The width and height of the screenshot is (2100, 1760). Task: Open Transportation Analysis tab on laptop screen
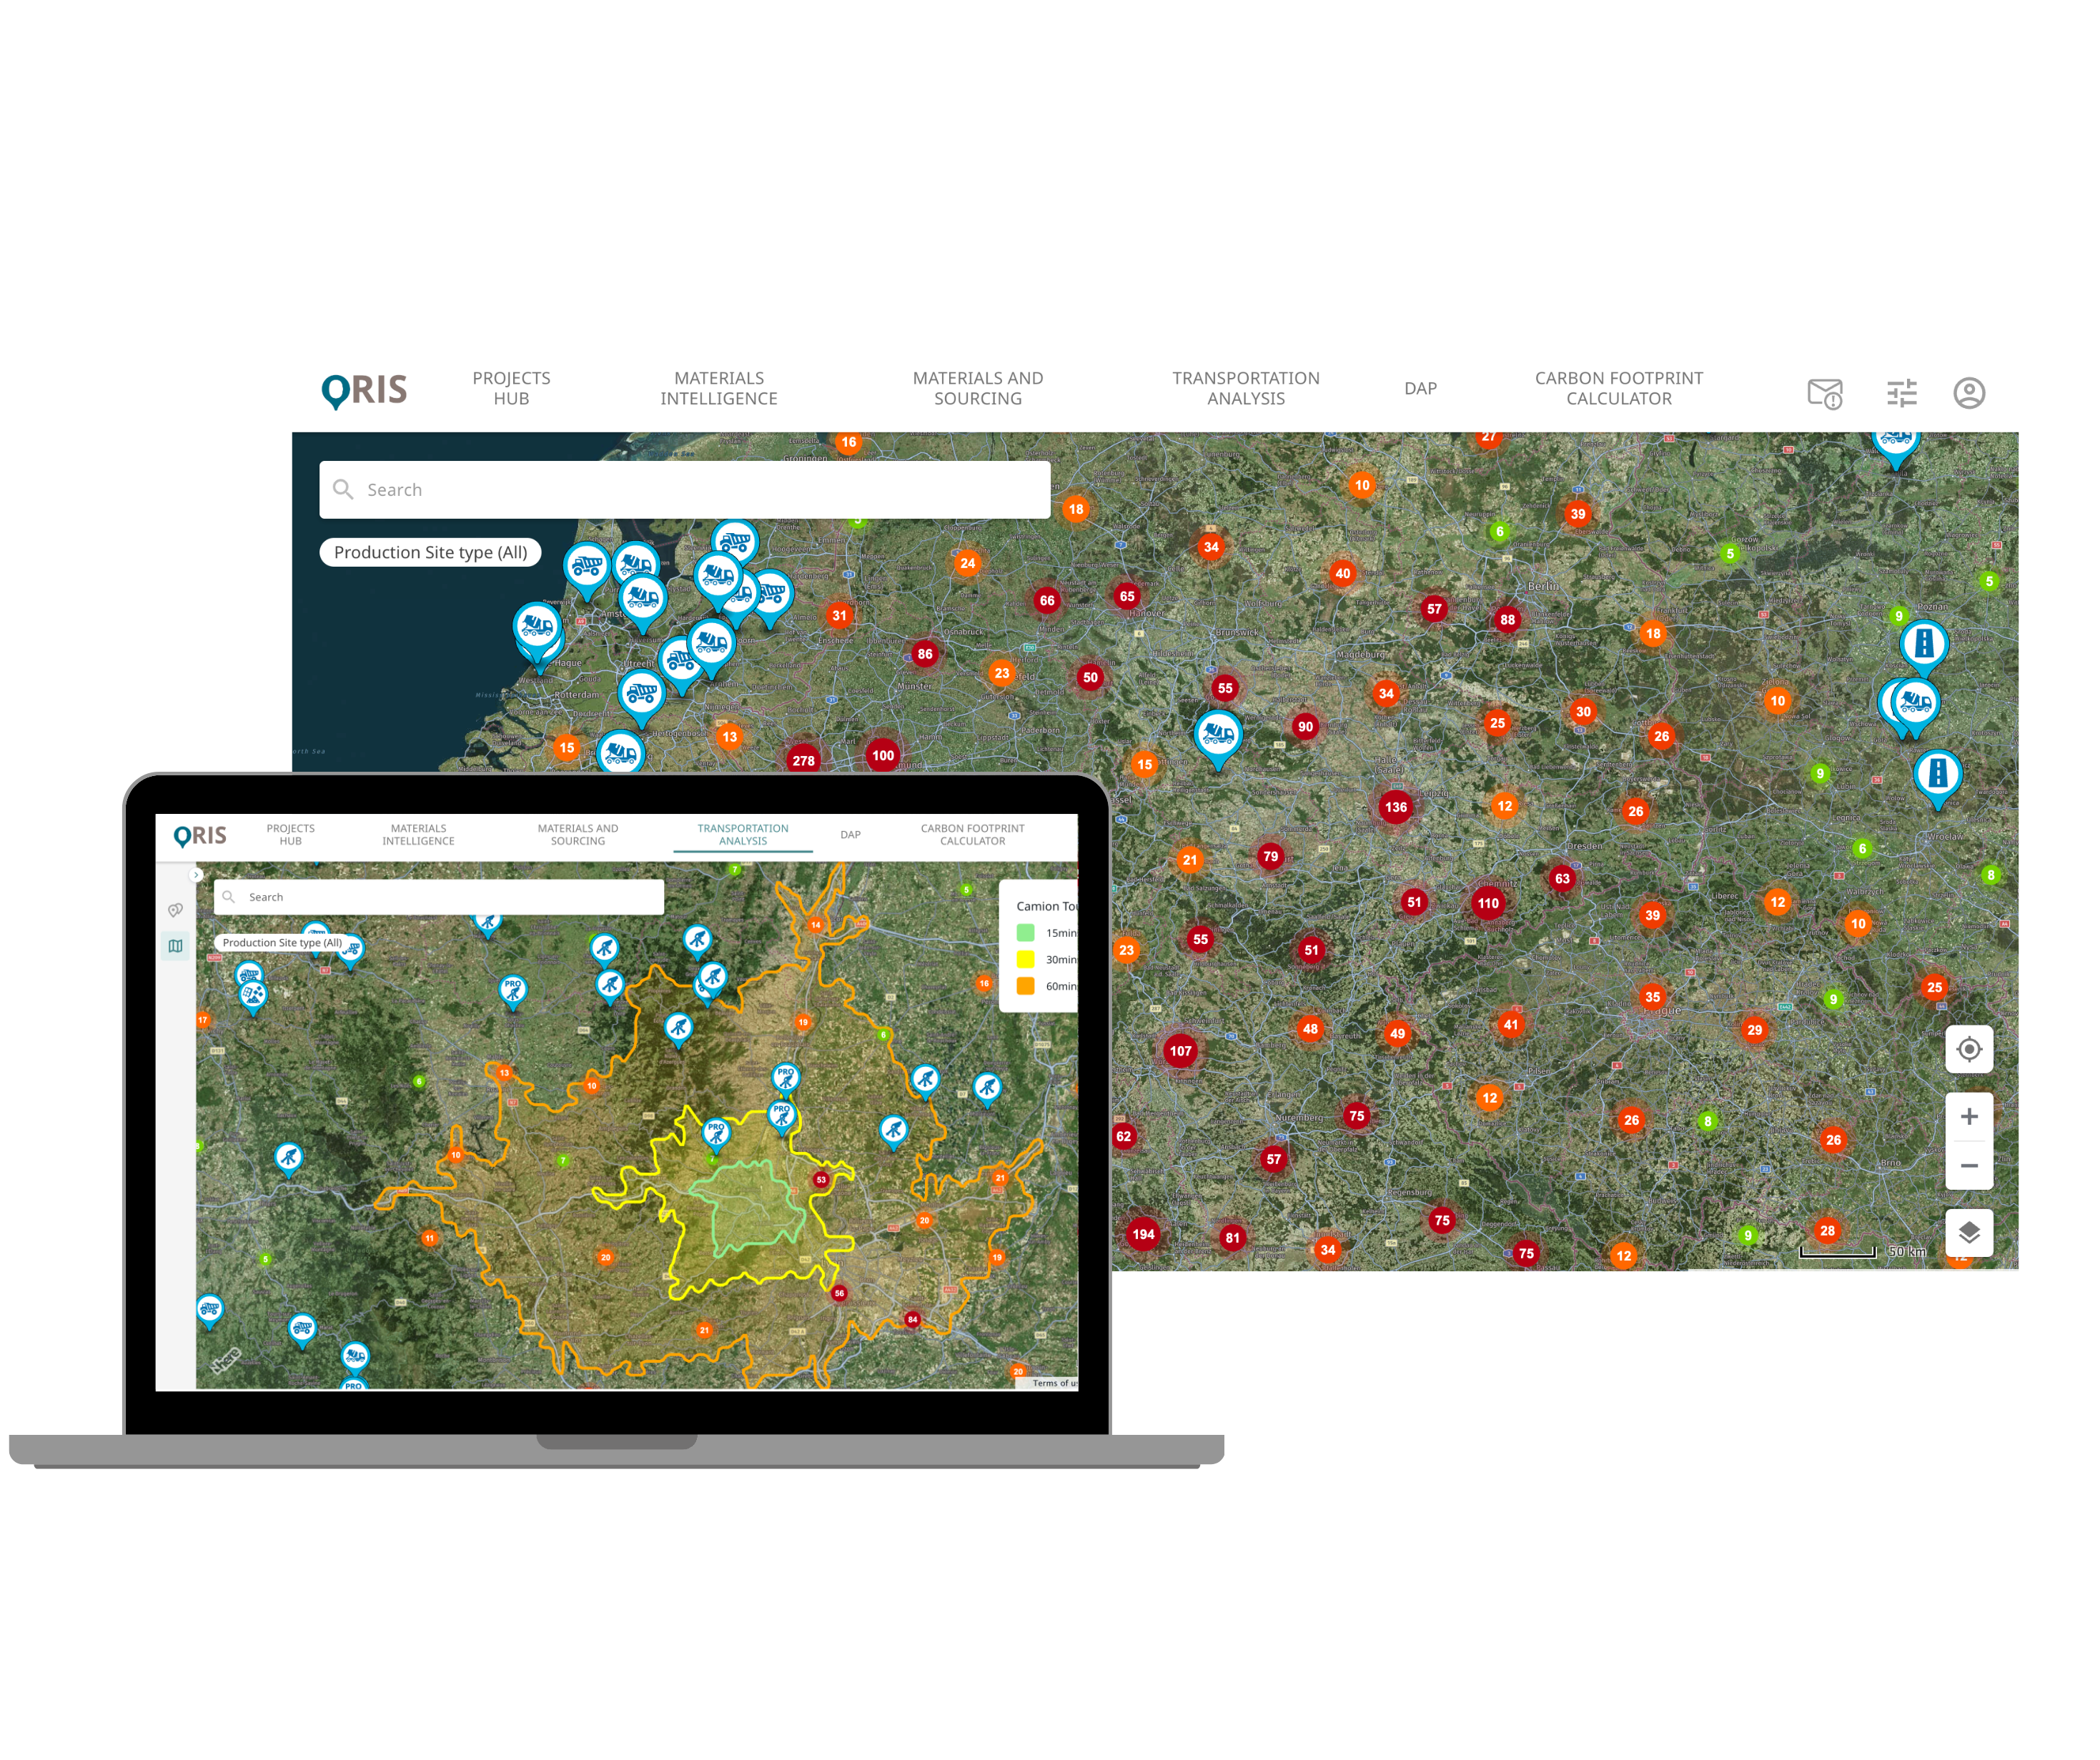click(742, 835)
